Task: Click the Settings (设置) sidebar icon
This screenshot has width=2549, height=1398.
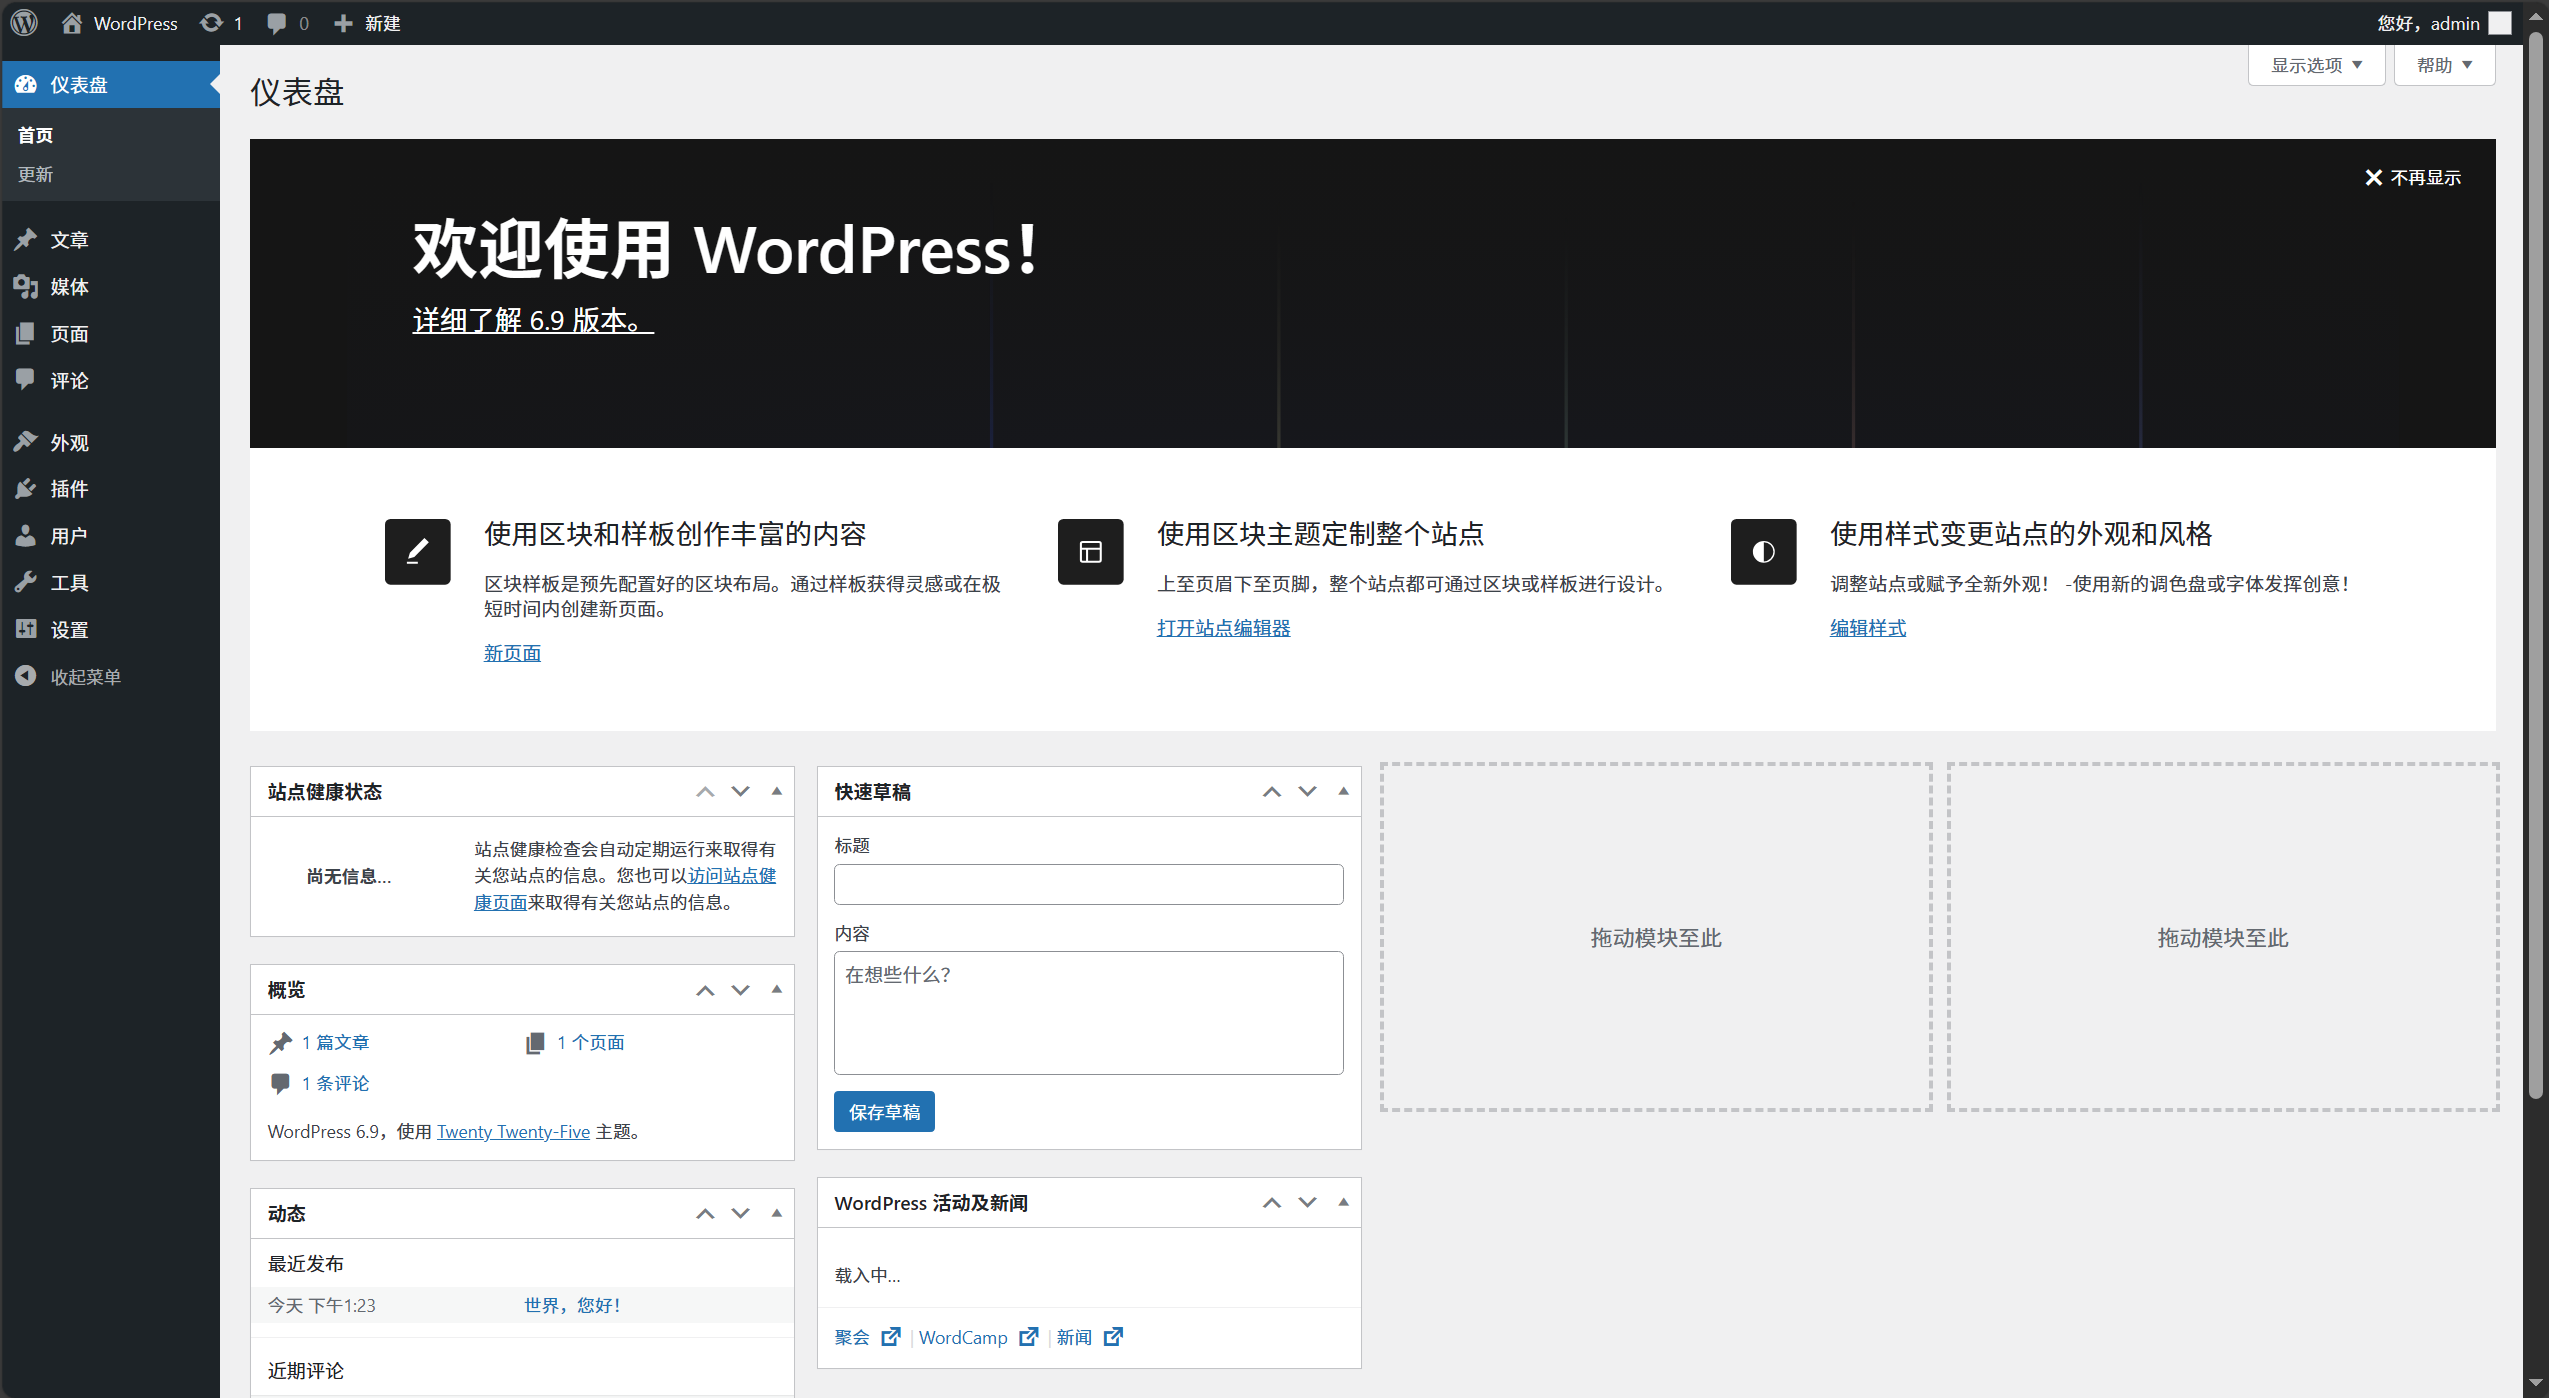Action: 26,629
